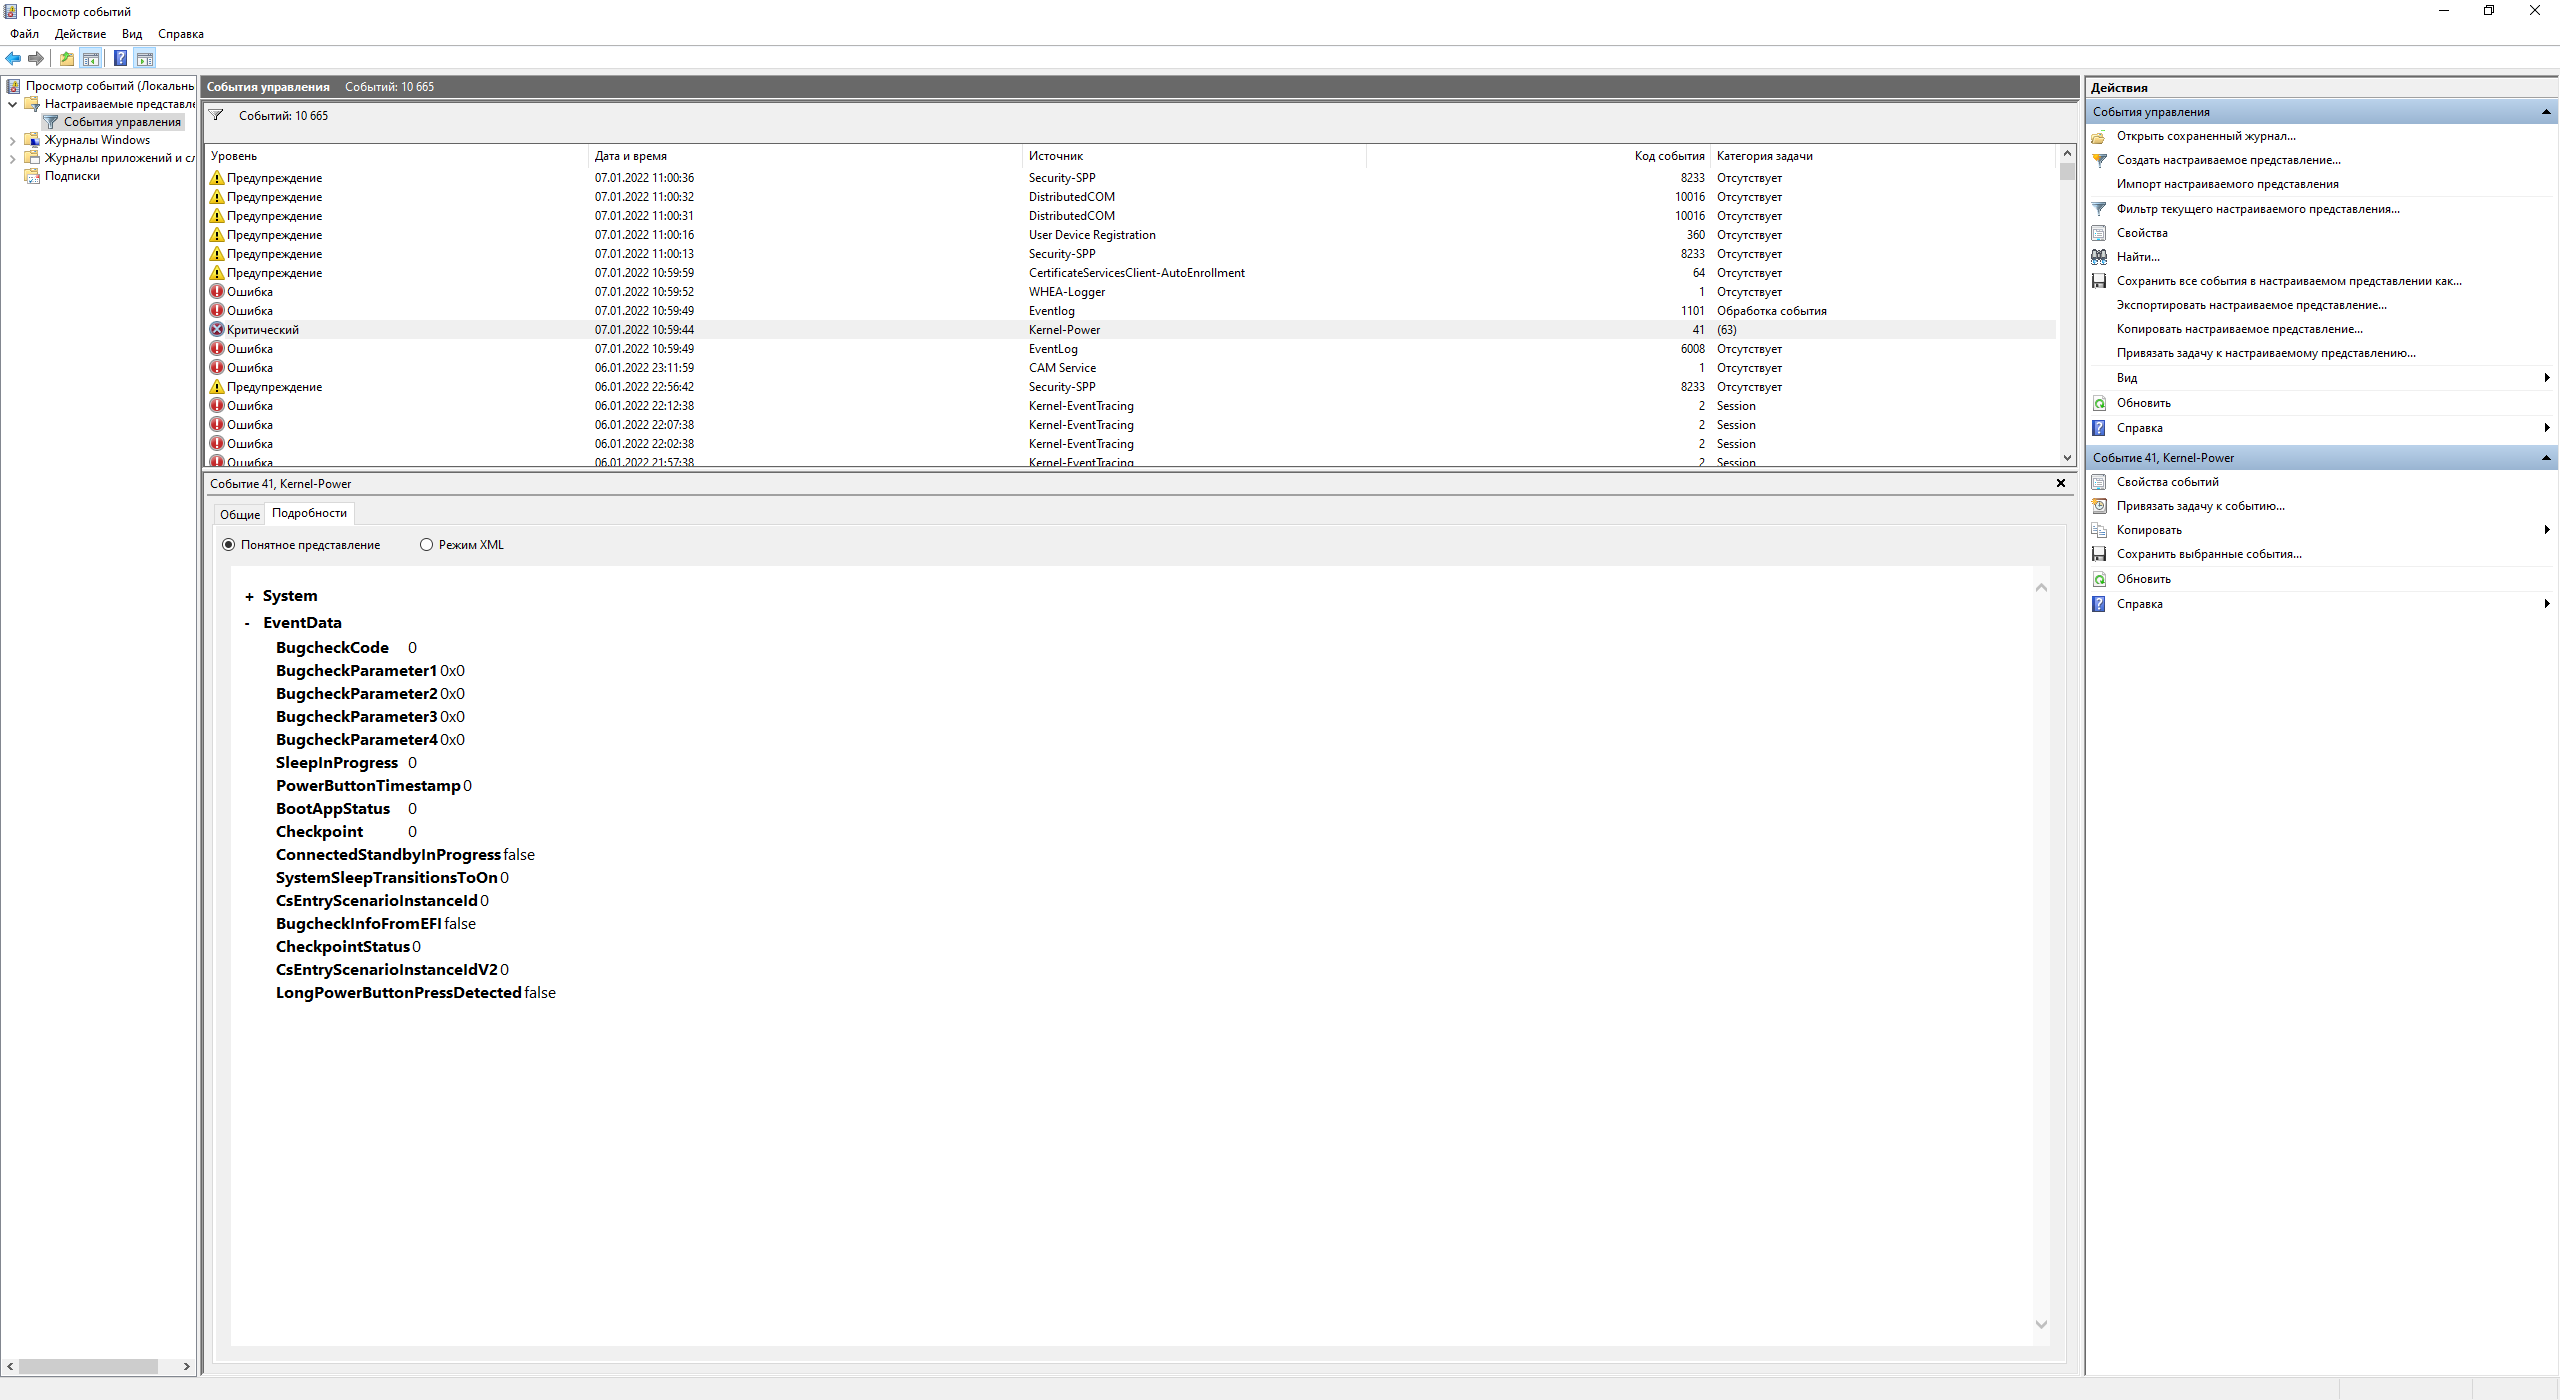This screenshot has height=1400, width=2560.
Task: Click the horizontal scrollbar in the left tree pane
Action: click(88, 1366)
